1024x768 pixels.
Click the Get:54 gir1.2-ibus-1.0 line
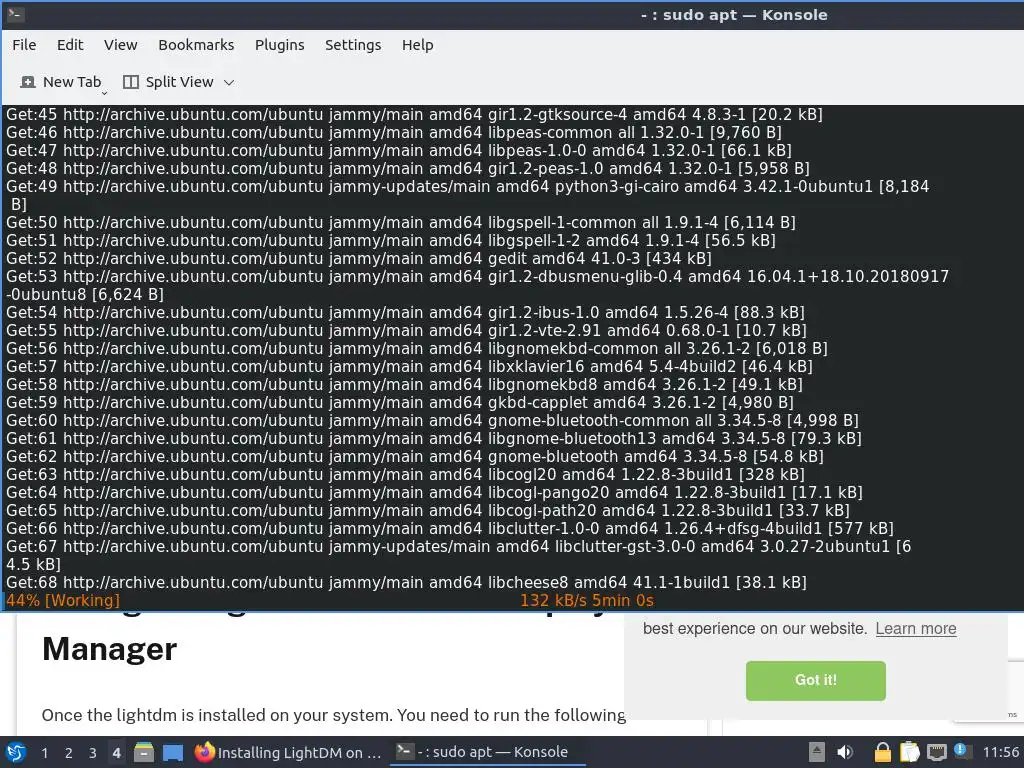pyautogui.click(x=406, y=312)
